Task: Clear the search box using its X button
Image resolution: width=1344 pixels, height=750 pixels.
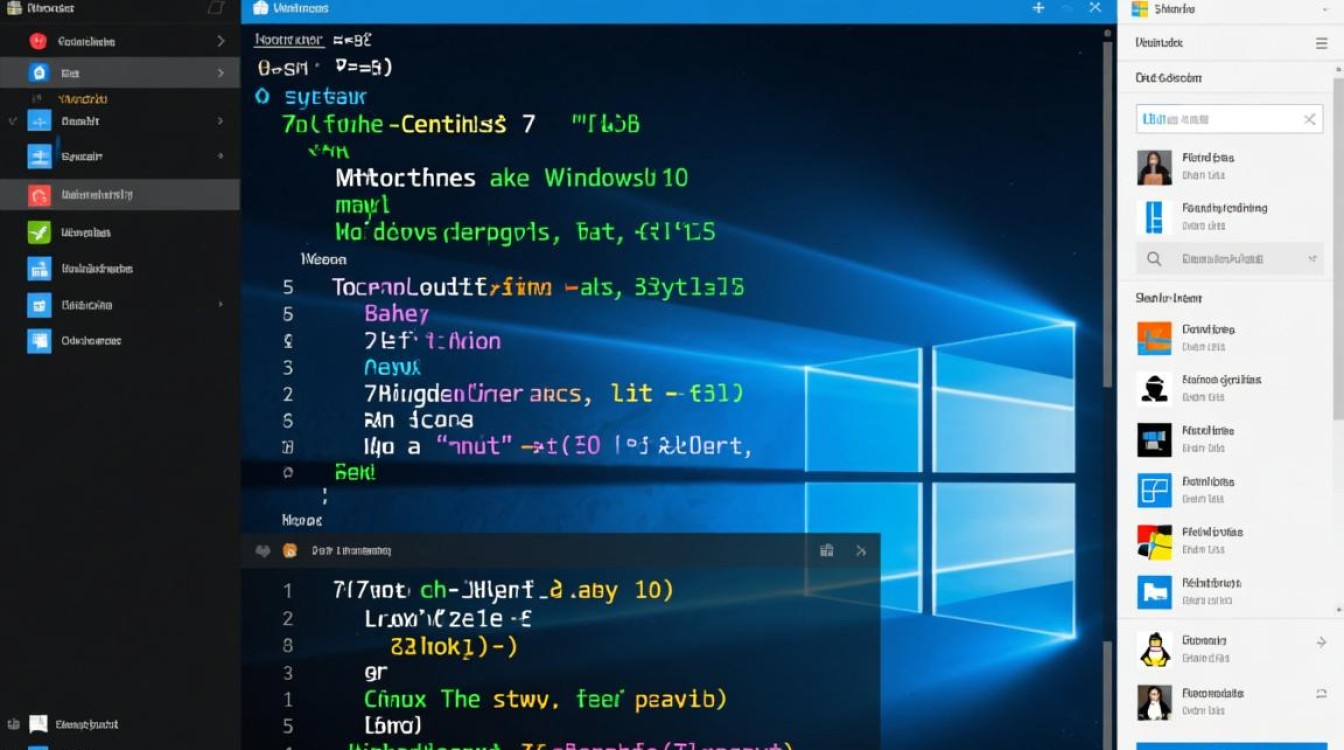Action: pyautogui.click(x=1308, y=118)
